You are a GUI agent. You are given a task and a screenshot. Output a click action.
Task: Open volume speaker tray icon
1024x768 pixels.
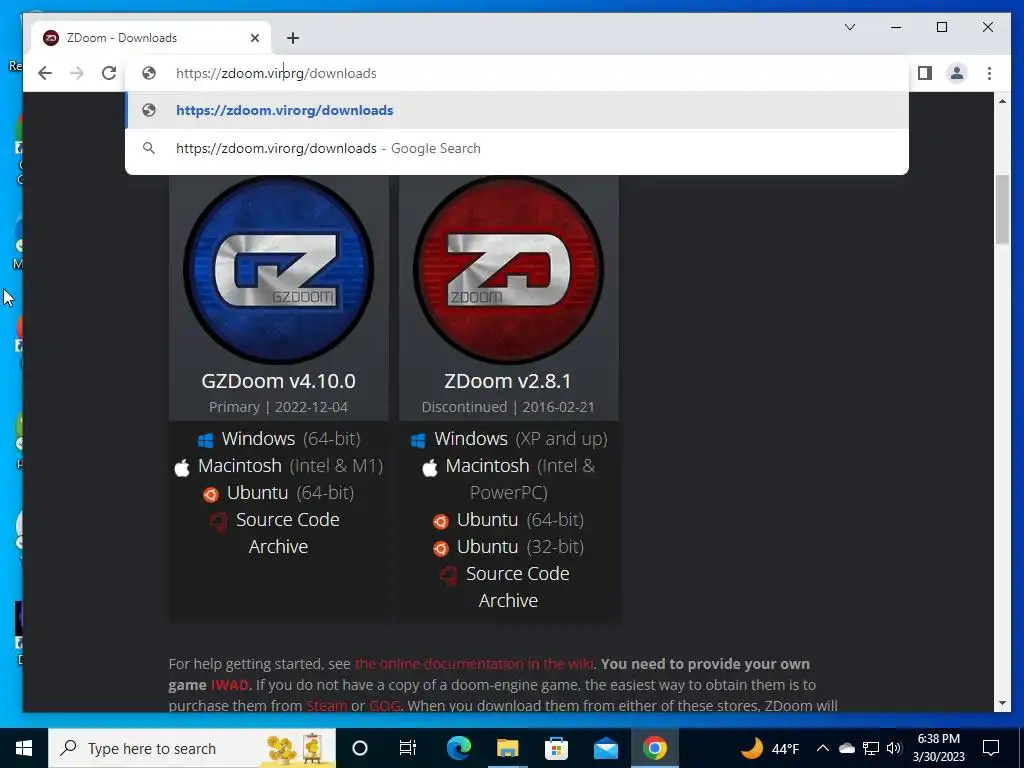(x=894, y=748)
